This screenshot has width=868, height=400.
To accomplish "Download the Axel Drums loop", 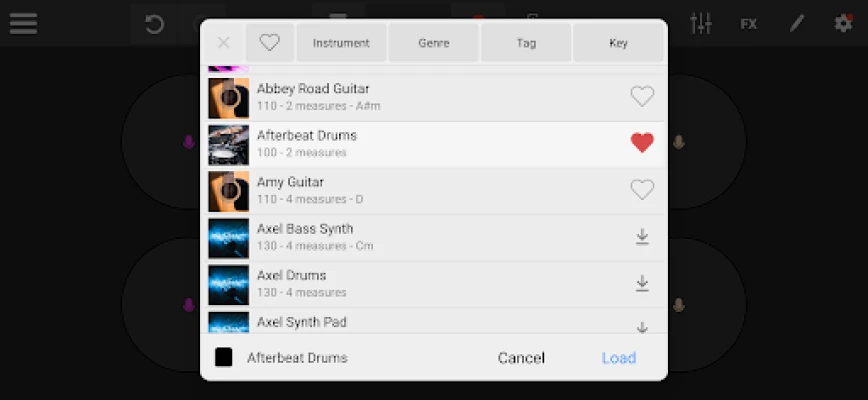I will point(642,283).
